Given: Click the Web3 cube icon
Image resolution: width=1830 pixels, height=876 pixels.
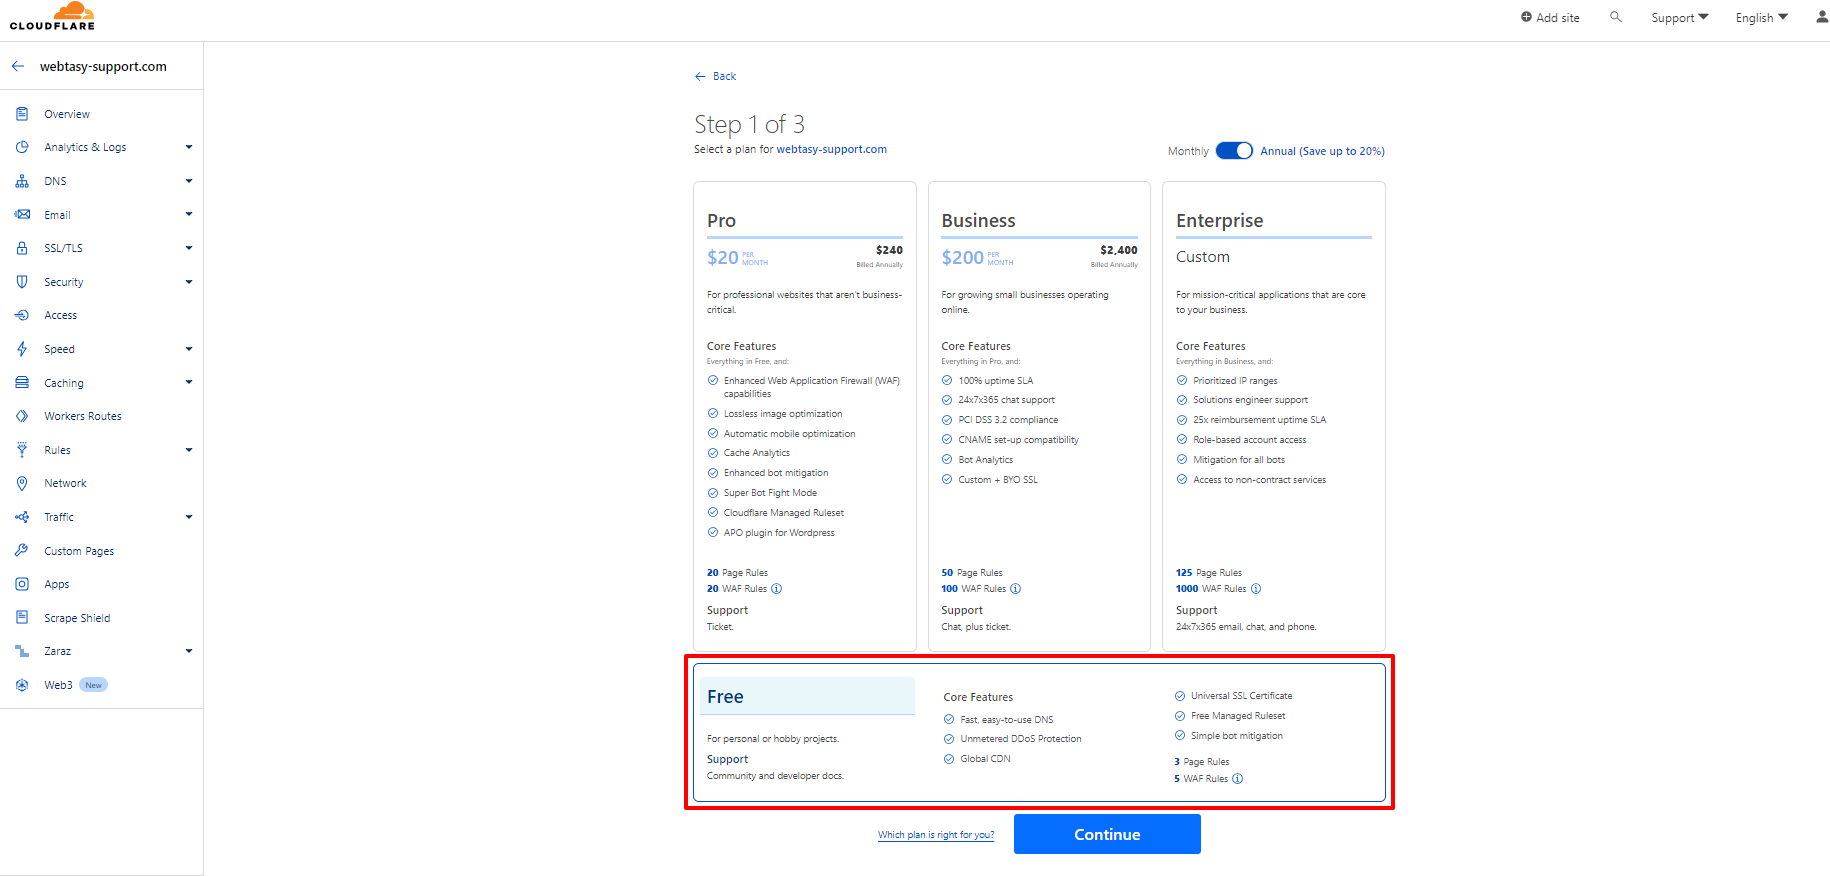Looking at the screenshot, I should (x=22, y=685).
